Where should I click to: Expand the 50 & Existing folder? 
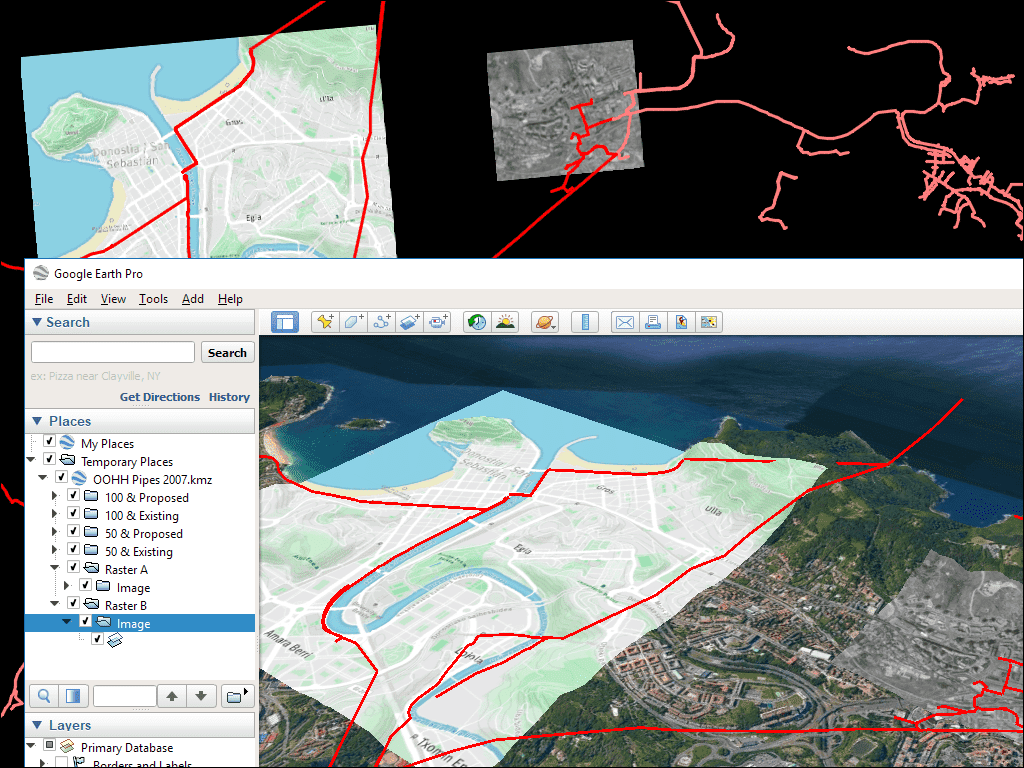coord(56,552)
